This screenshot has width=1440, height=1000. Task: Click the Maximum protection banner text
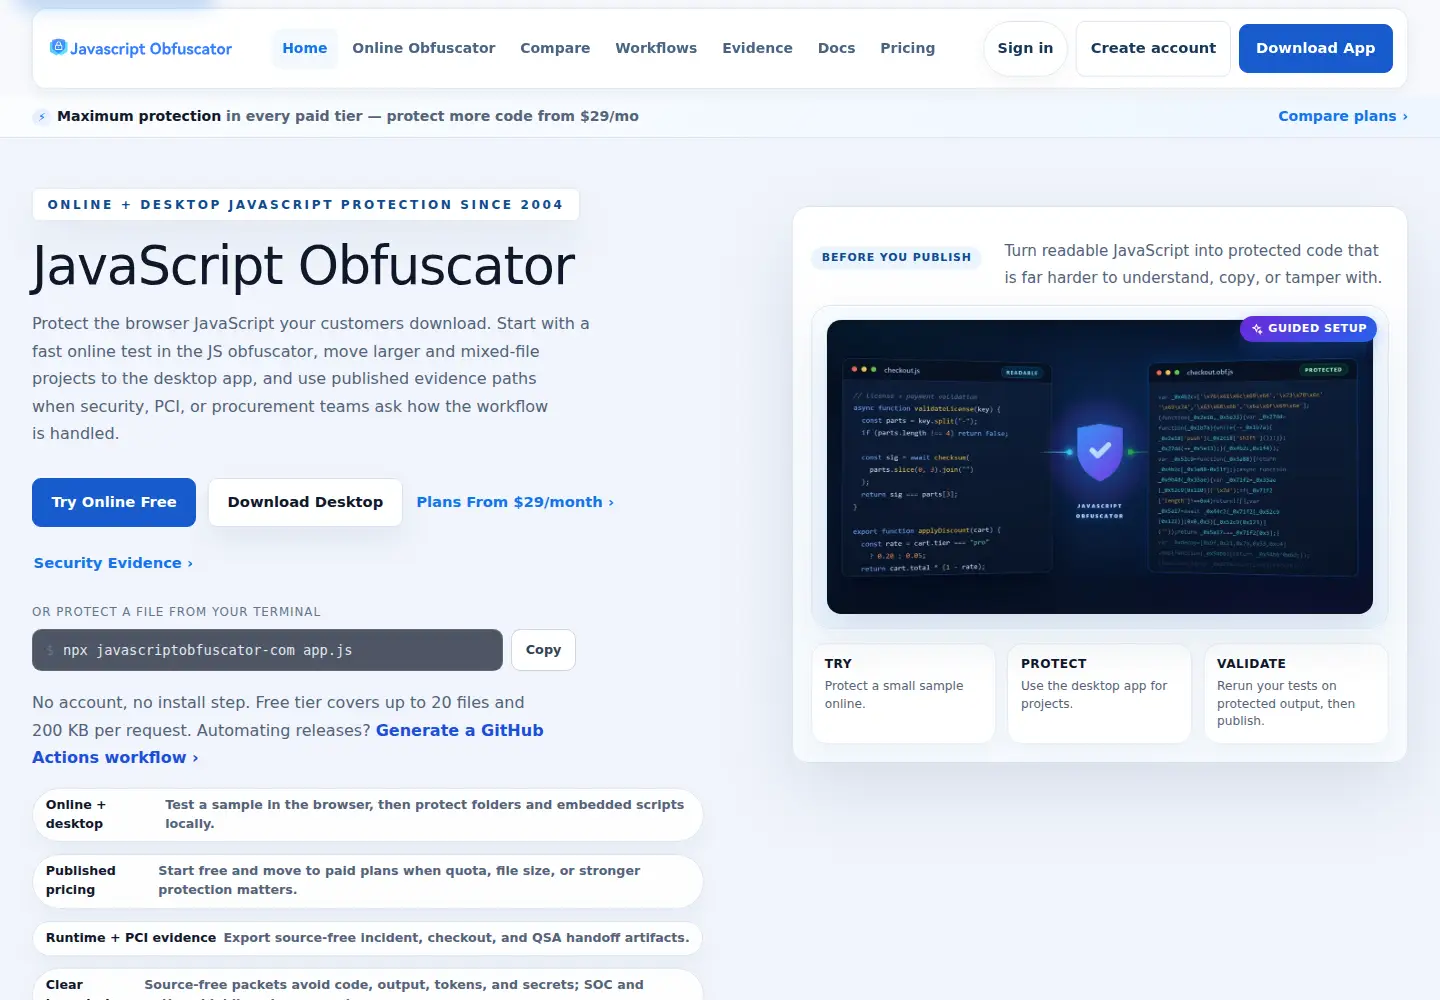tap(347, 116)
